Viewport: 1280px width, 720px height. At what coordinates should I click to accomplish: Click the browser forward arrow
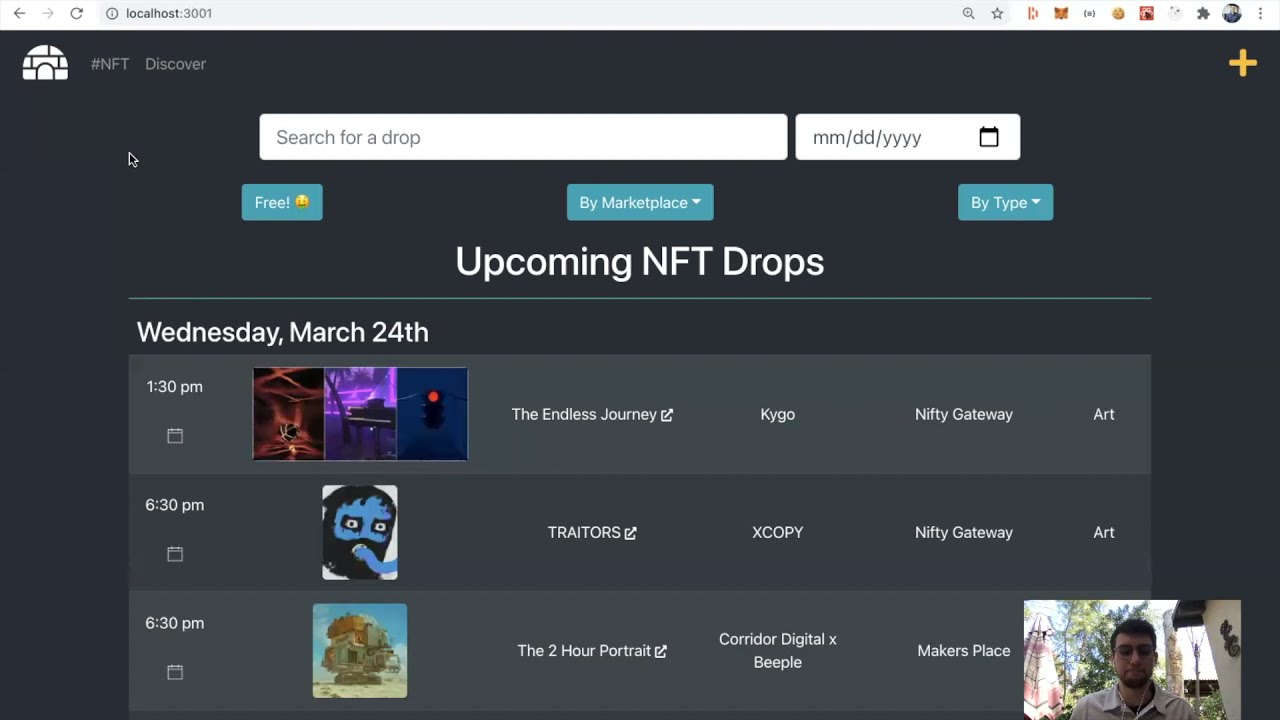click(47, 13)
